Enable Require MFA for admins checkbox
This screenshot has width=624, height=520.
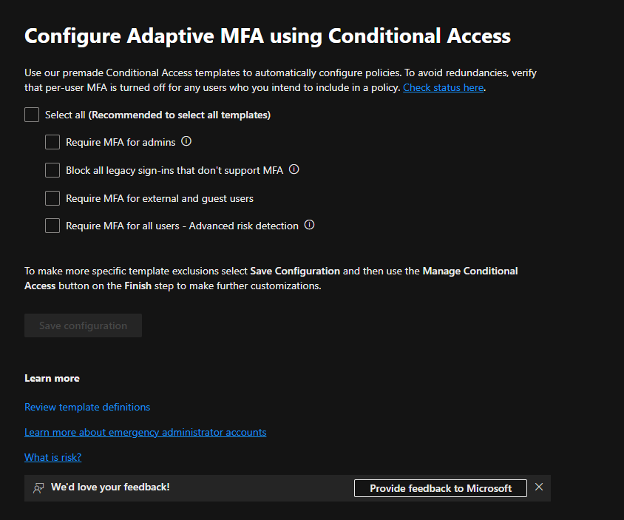pos(53,142)
